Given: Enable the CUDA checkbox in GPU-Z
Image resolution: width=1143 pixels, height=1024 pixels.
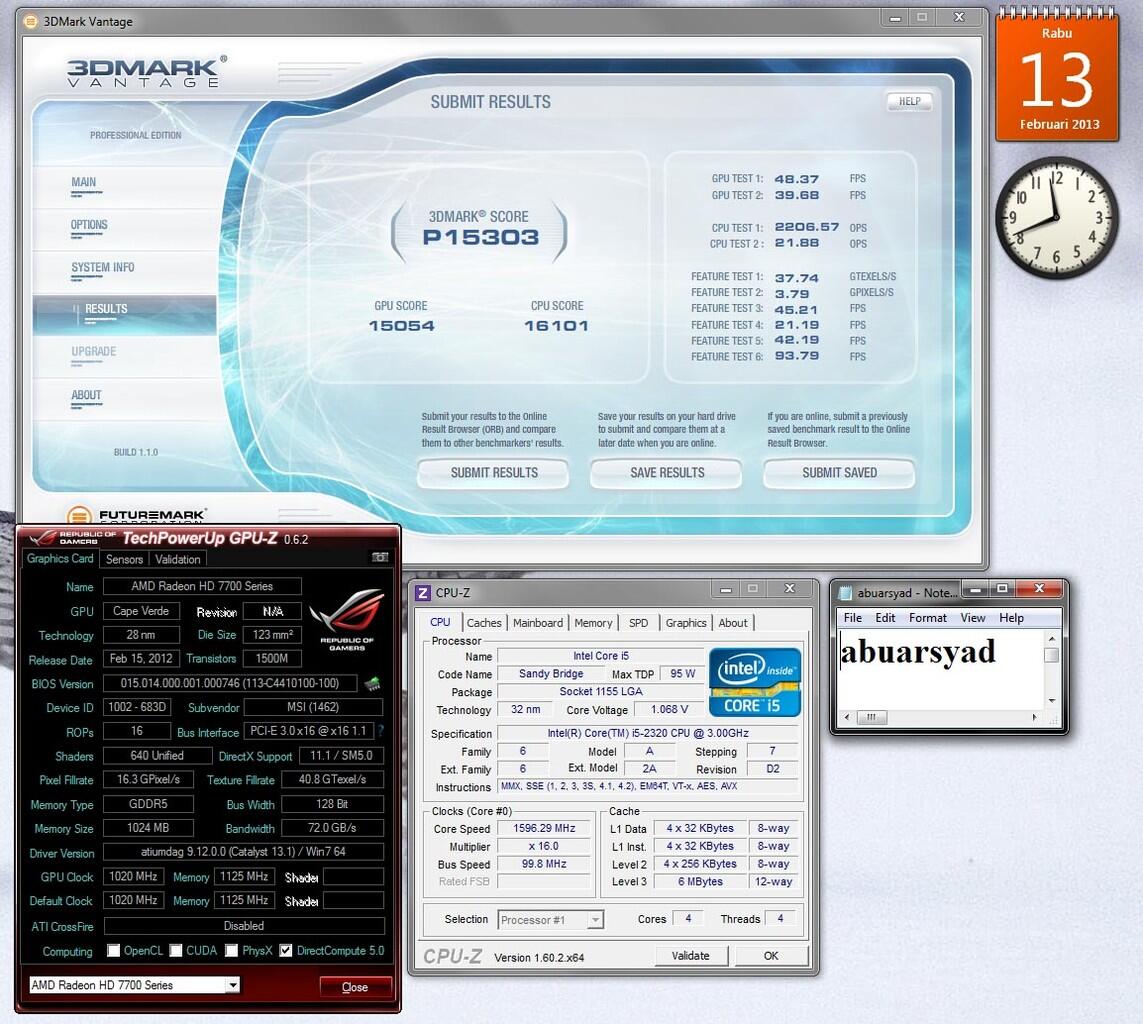Looking at the screenshot, I should point(176,950).
